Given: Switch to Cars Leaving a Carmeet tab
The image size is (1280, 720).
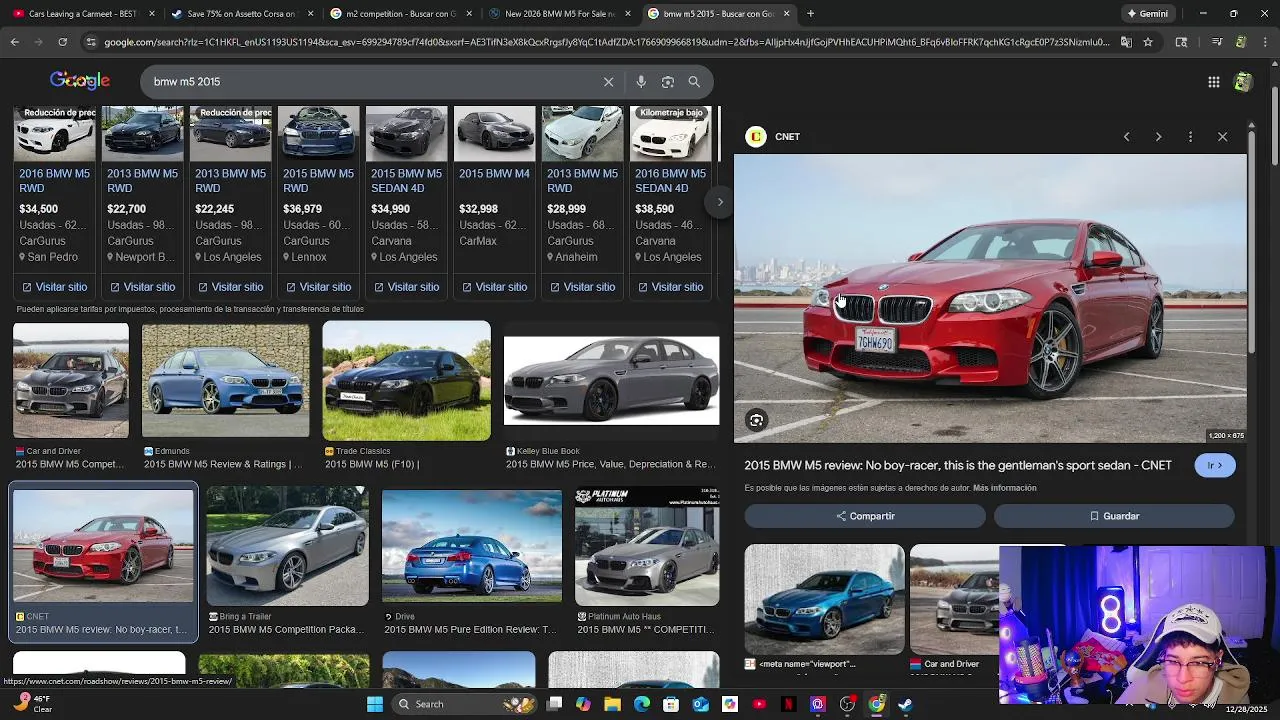Looking at the screenshot, I should point(82,14).
